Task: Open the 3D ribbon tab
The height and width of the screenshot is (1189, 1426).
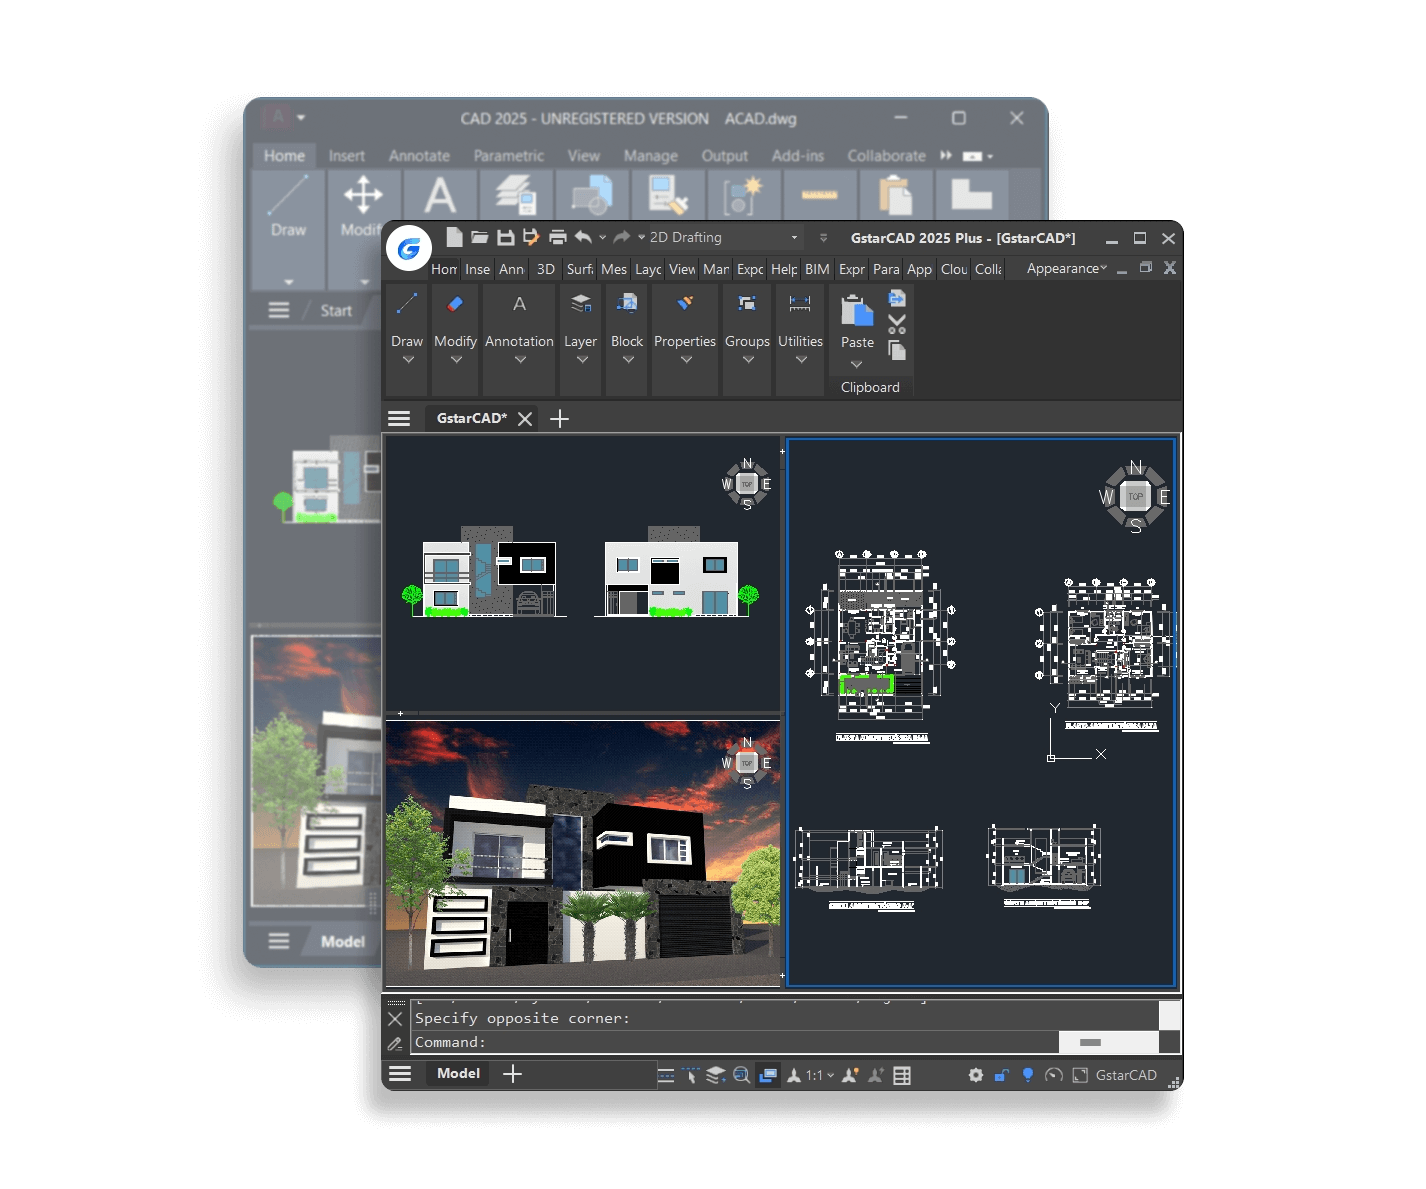Action: point(546,269)
